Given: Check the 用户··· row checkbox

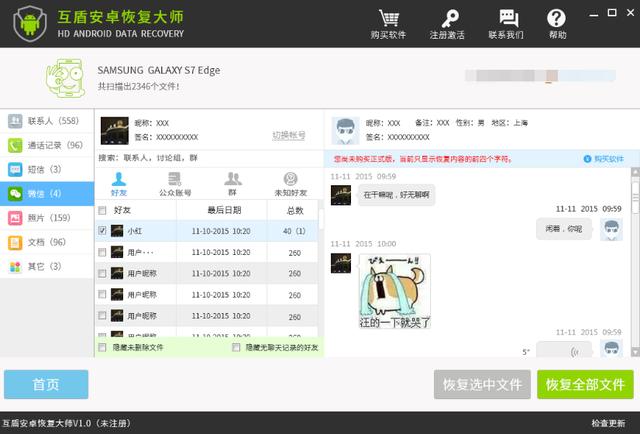Looking at the screenshot, I should click(x=102, y=252).
